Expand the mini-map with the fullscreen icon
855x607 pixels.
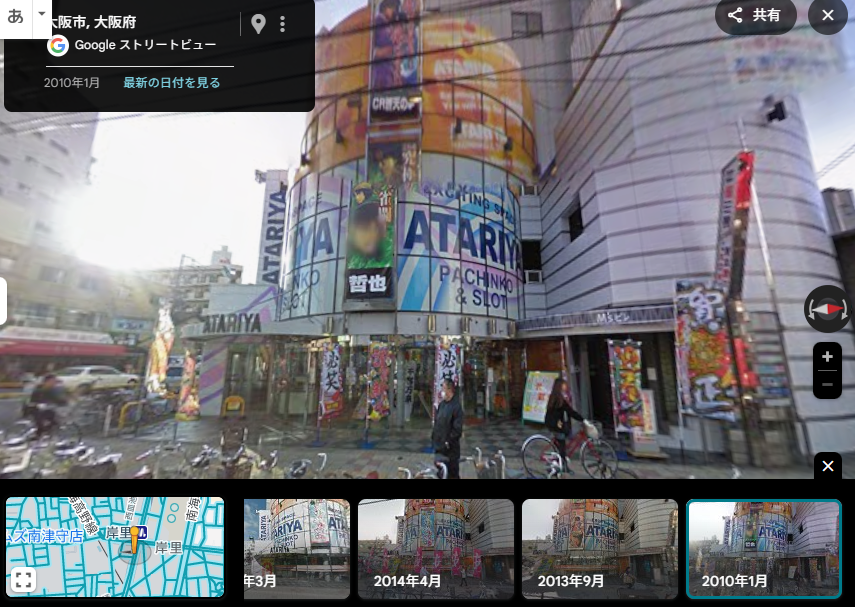click(x=22, y=578)
